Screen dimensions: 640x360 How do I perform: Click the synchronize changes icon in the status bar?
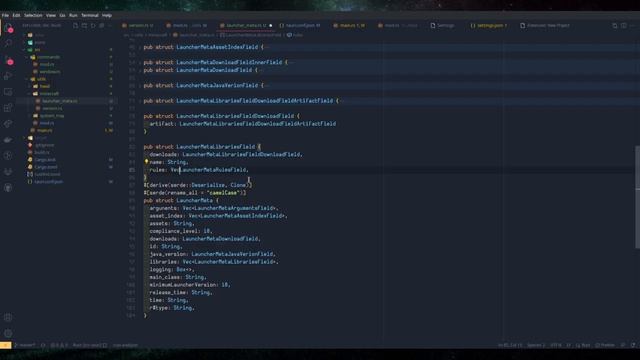coord(43,345)
